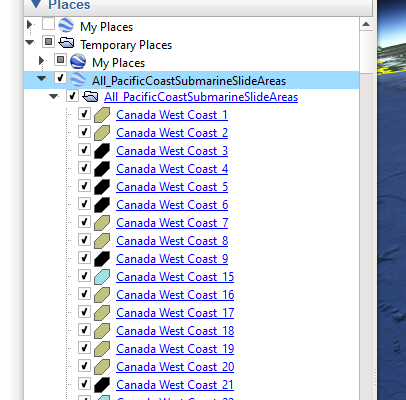Uncheck Canada West Coast 9 checkbox
The height and width of the screenshot is (400, 406).
pyautogui.click(x=84, y=258)
